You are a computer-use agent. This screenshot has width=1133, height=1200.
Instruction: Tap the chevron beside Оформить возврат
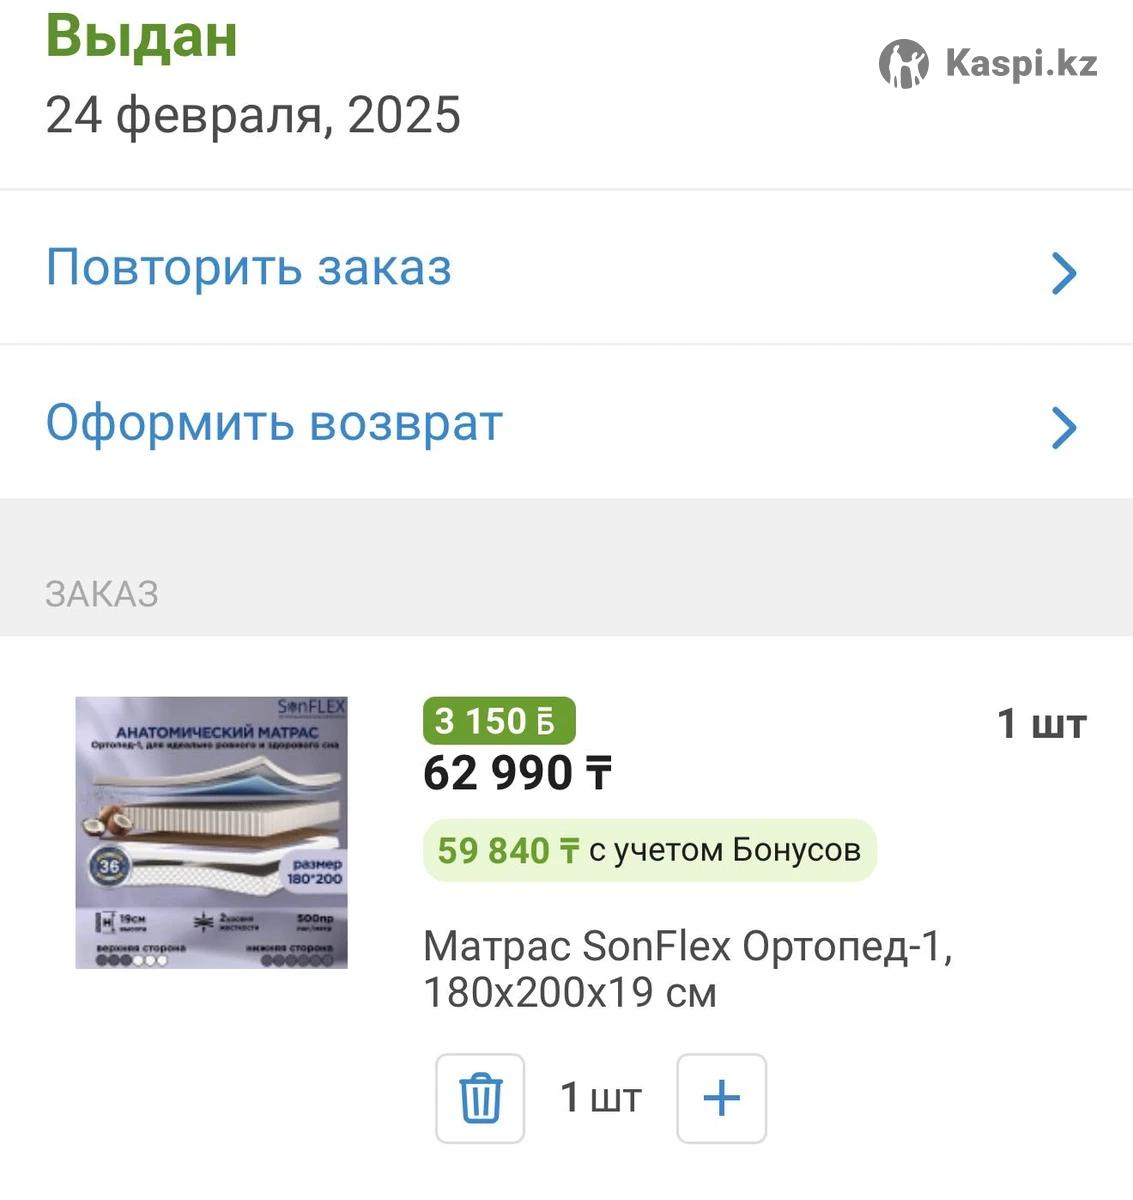1064,427
